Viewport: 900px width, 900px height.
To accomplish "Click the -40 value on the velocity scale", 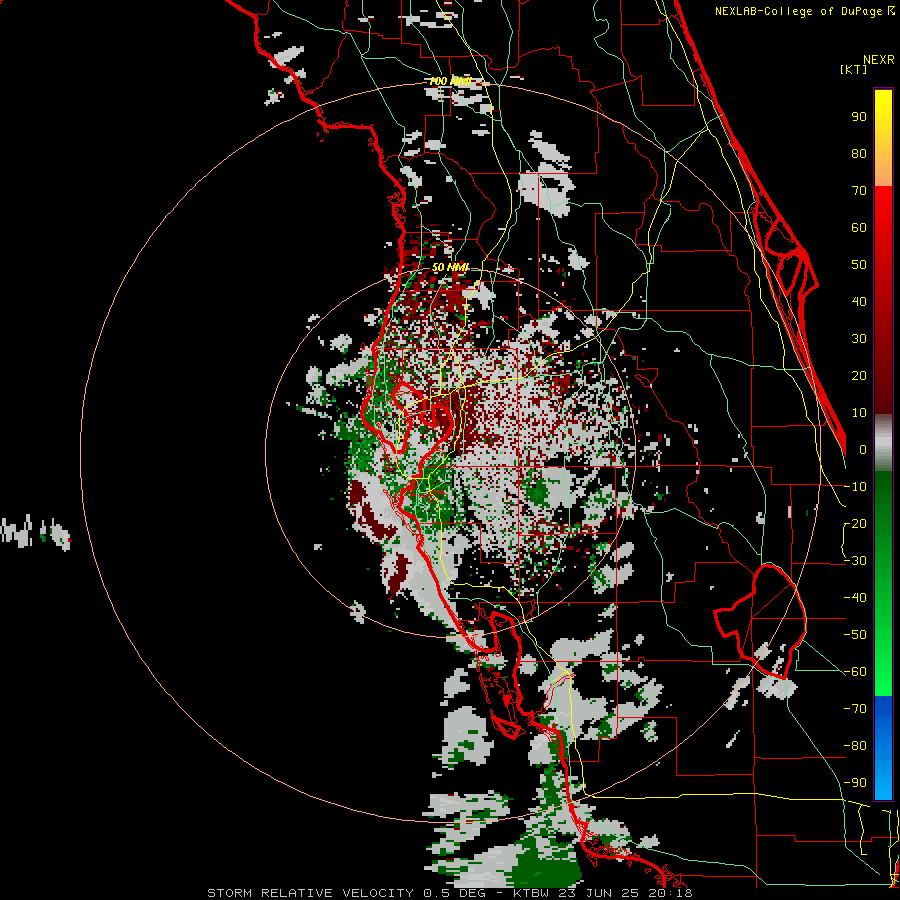I will (x=855, y=598).
